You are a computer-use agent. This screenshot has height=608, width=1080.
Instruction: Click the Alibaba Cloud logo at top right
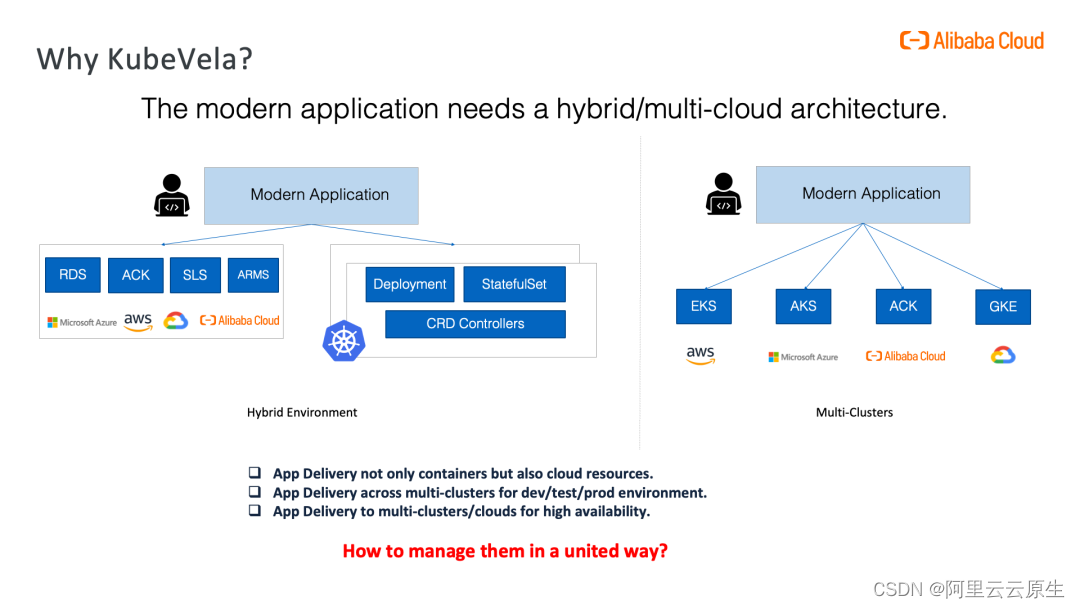point(971,41)
